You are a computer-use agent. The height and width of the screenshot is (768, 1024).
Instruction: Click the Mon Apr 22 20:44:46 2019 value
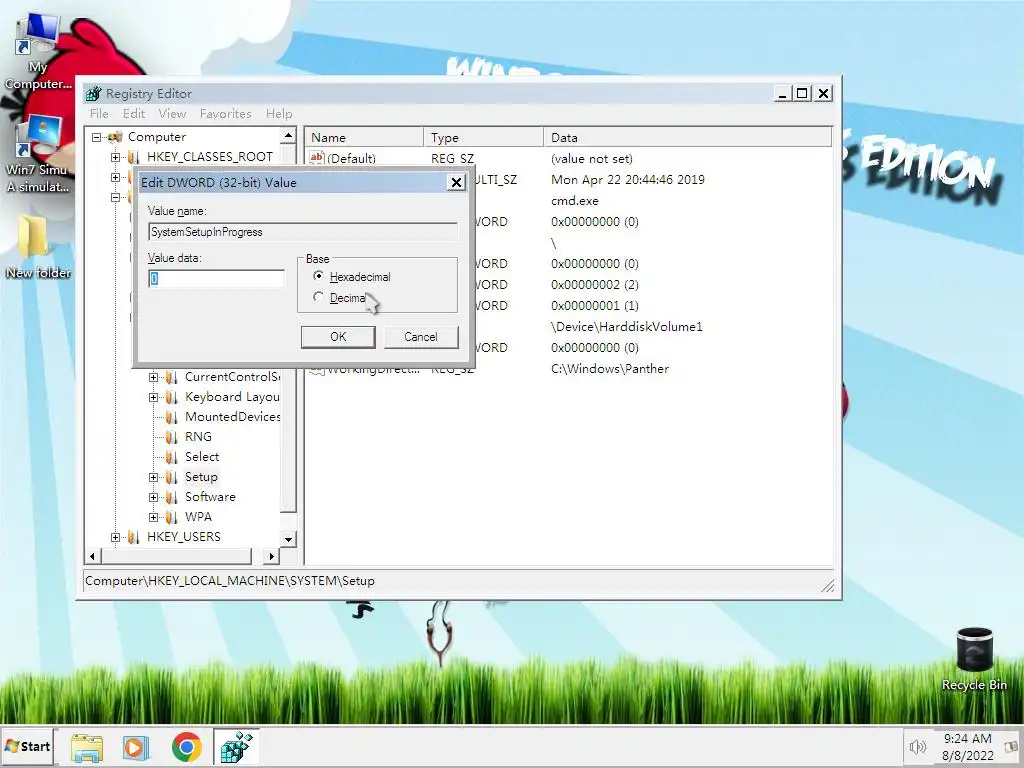[628, 180]
